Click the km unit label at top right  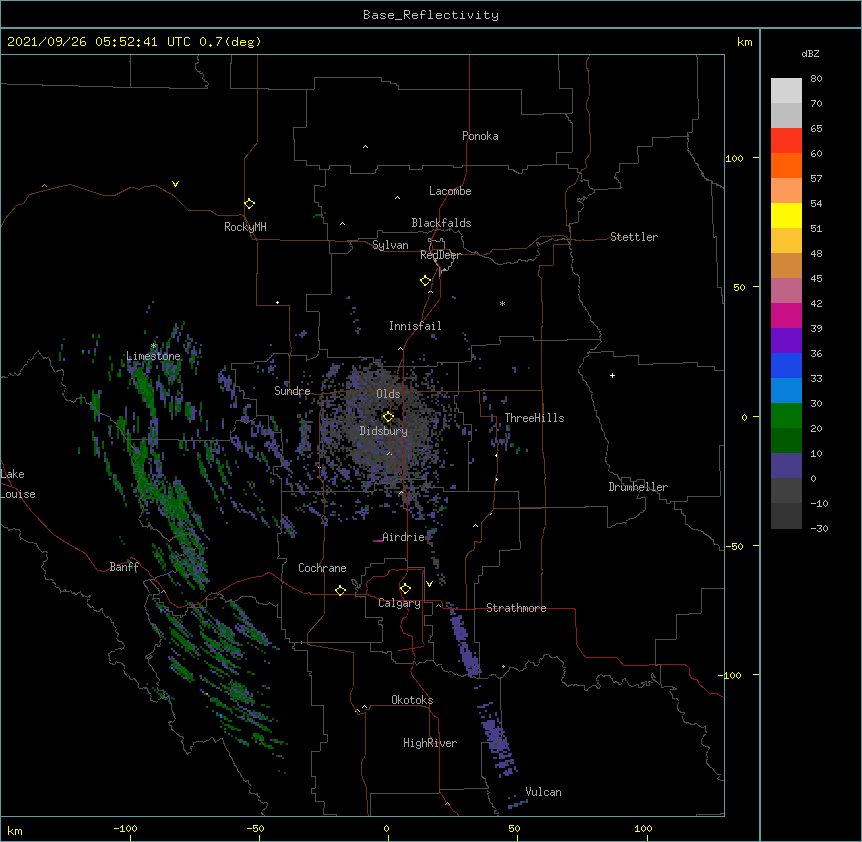744,42
